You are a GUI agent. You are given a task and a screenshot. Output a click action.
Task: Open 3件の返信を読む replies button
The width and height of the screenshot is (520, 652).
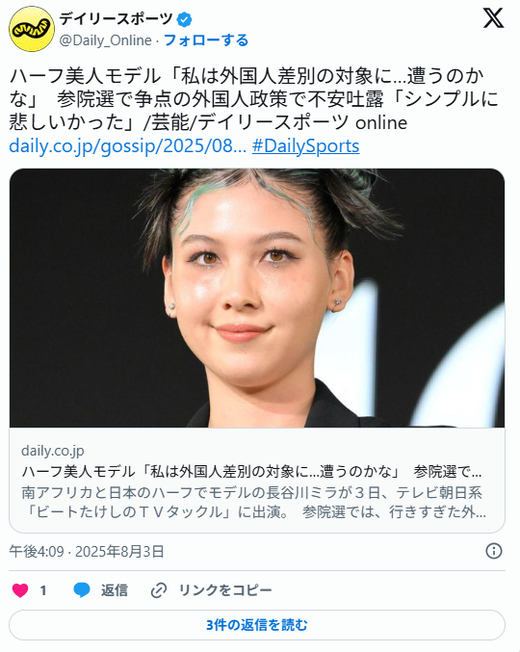point(257,625)
